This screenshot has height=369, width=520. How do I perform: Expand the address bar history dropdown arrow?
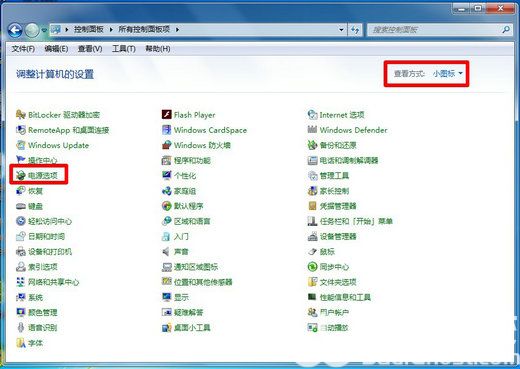(341, 30)
